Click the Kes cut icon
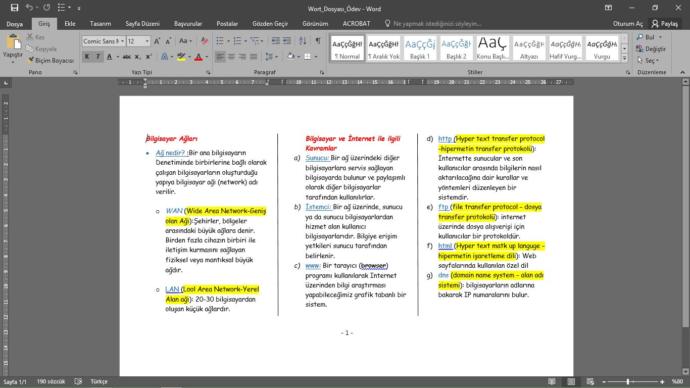 [x=30, y=37]
